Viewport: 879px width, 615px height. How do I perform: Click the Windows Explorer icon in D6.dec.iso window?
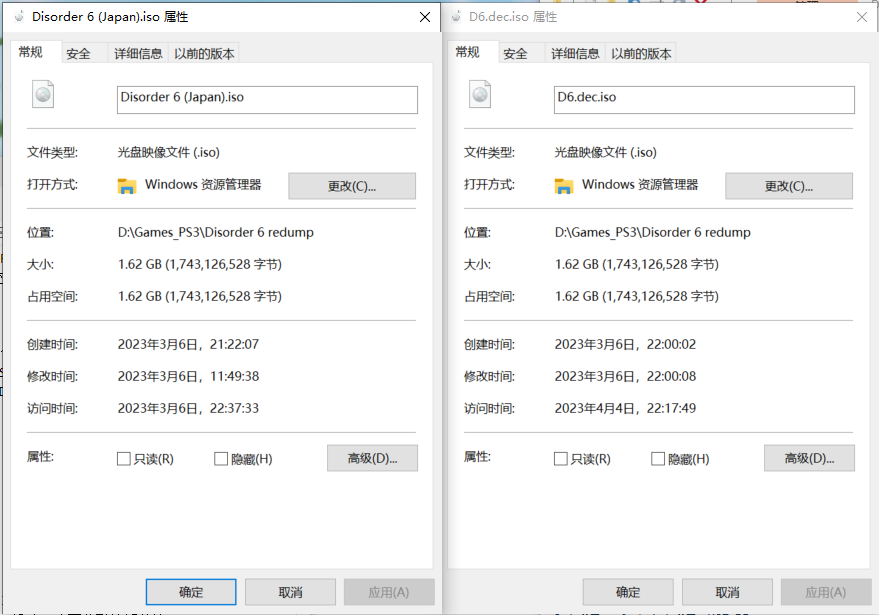click(564, 186)
